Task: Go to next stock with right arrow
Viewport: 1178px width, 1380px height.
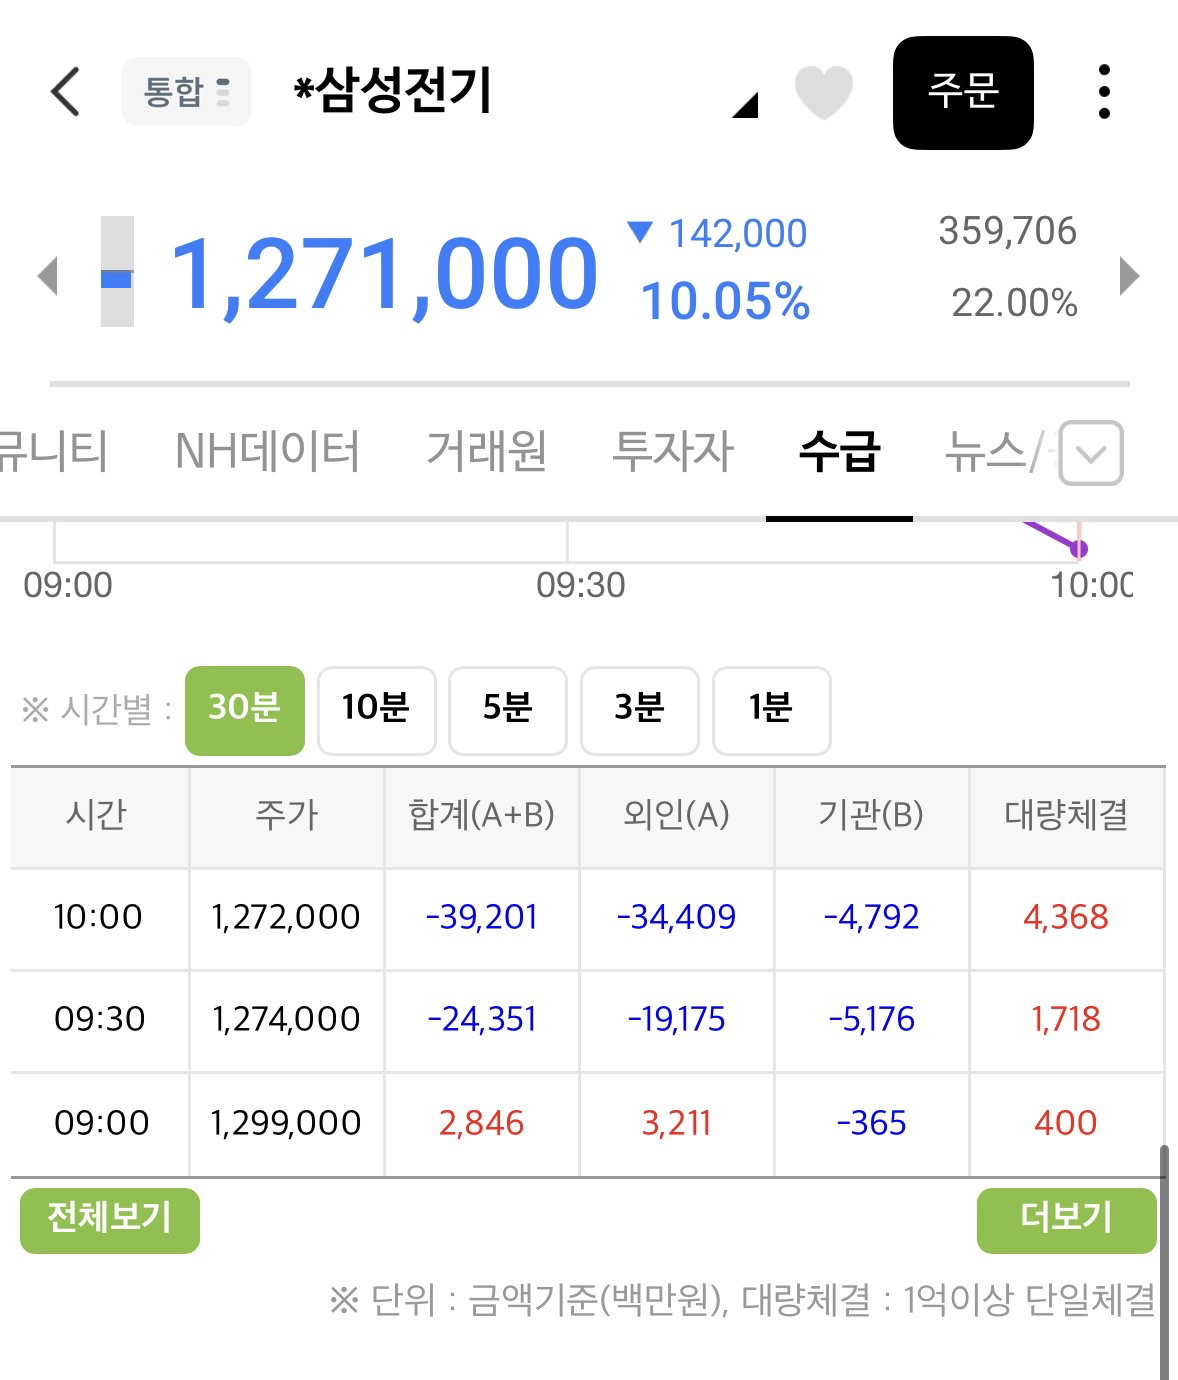Action: [1129, 276]
